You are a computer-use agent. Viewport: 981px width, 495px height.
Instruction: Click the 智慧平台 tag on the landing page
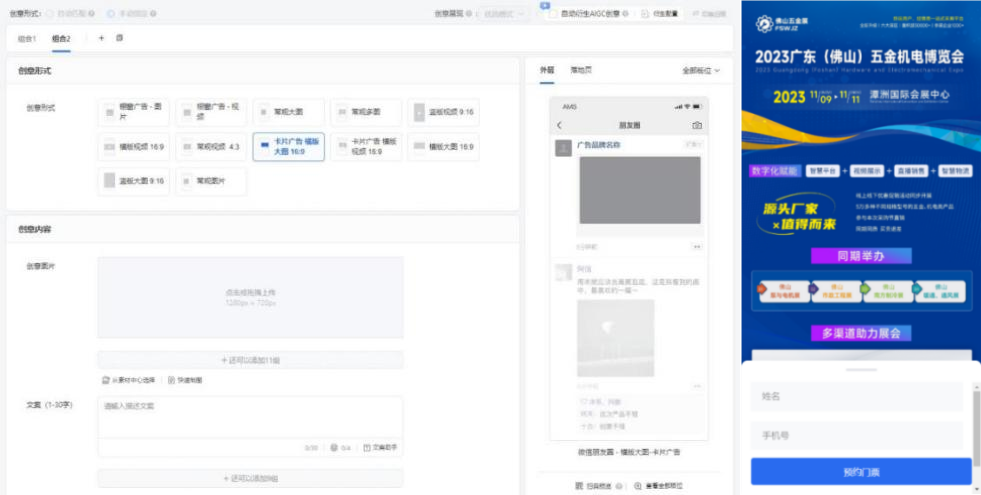[x=823, y=171]
